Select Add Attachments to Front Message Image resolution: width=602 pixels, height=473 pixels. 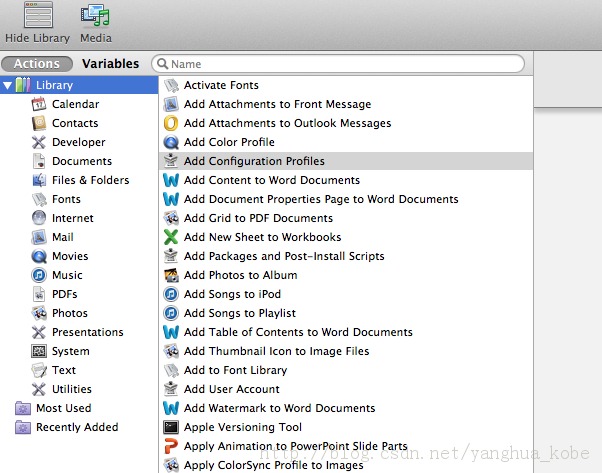point(346,104)
